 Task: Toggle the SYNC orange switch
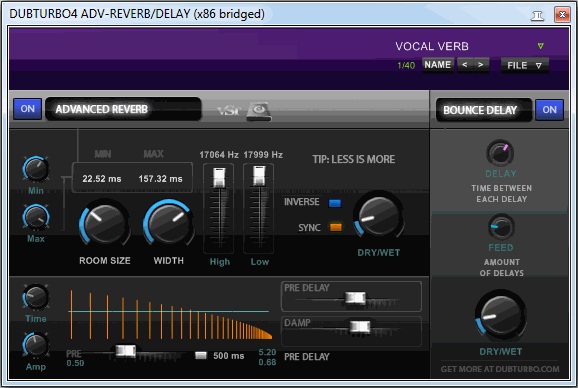[335, 227]
